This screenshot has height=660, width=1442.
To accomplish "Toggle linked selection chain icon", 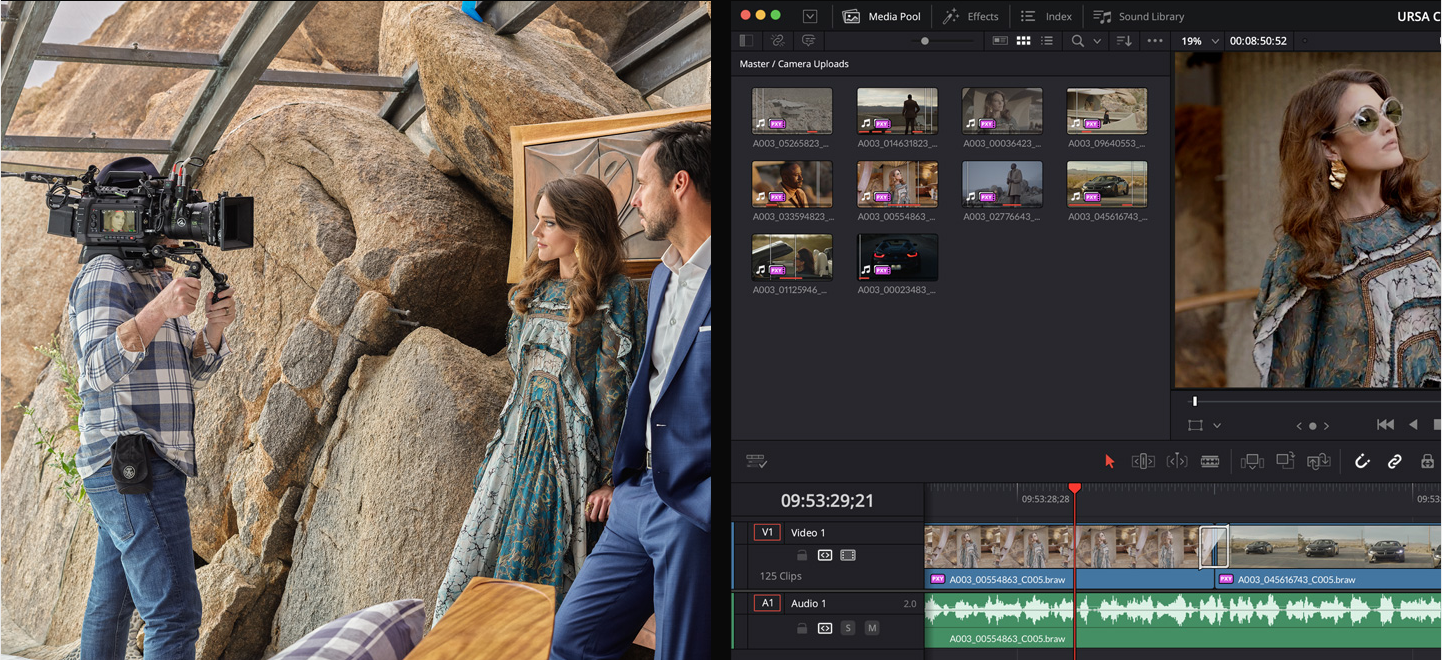I will (x=1394, y=461).
